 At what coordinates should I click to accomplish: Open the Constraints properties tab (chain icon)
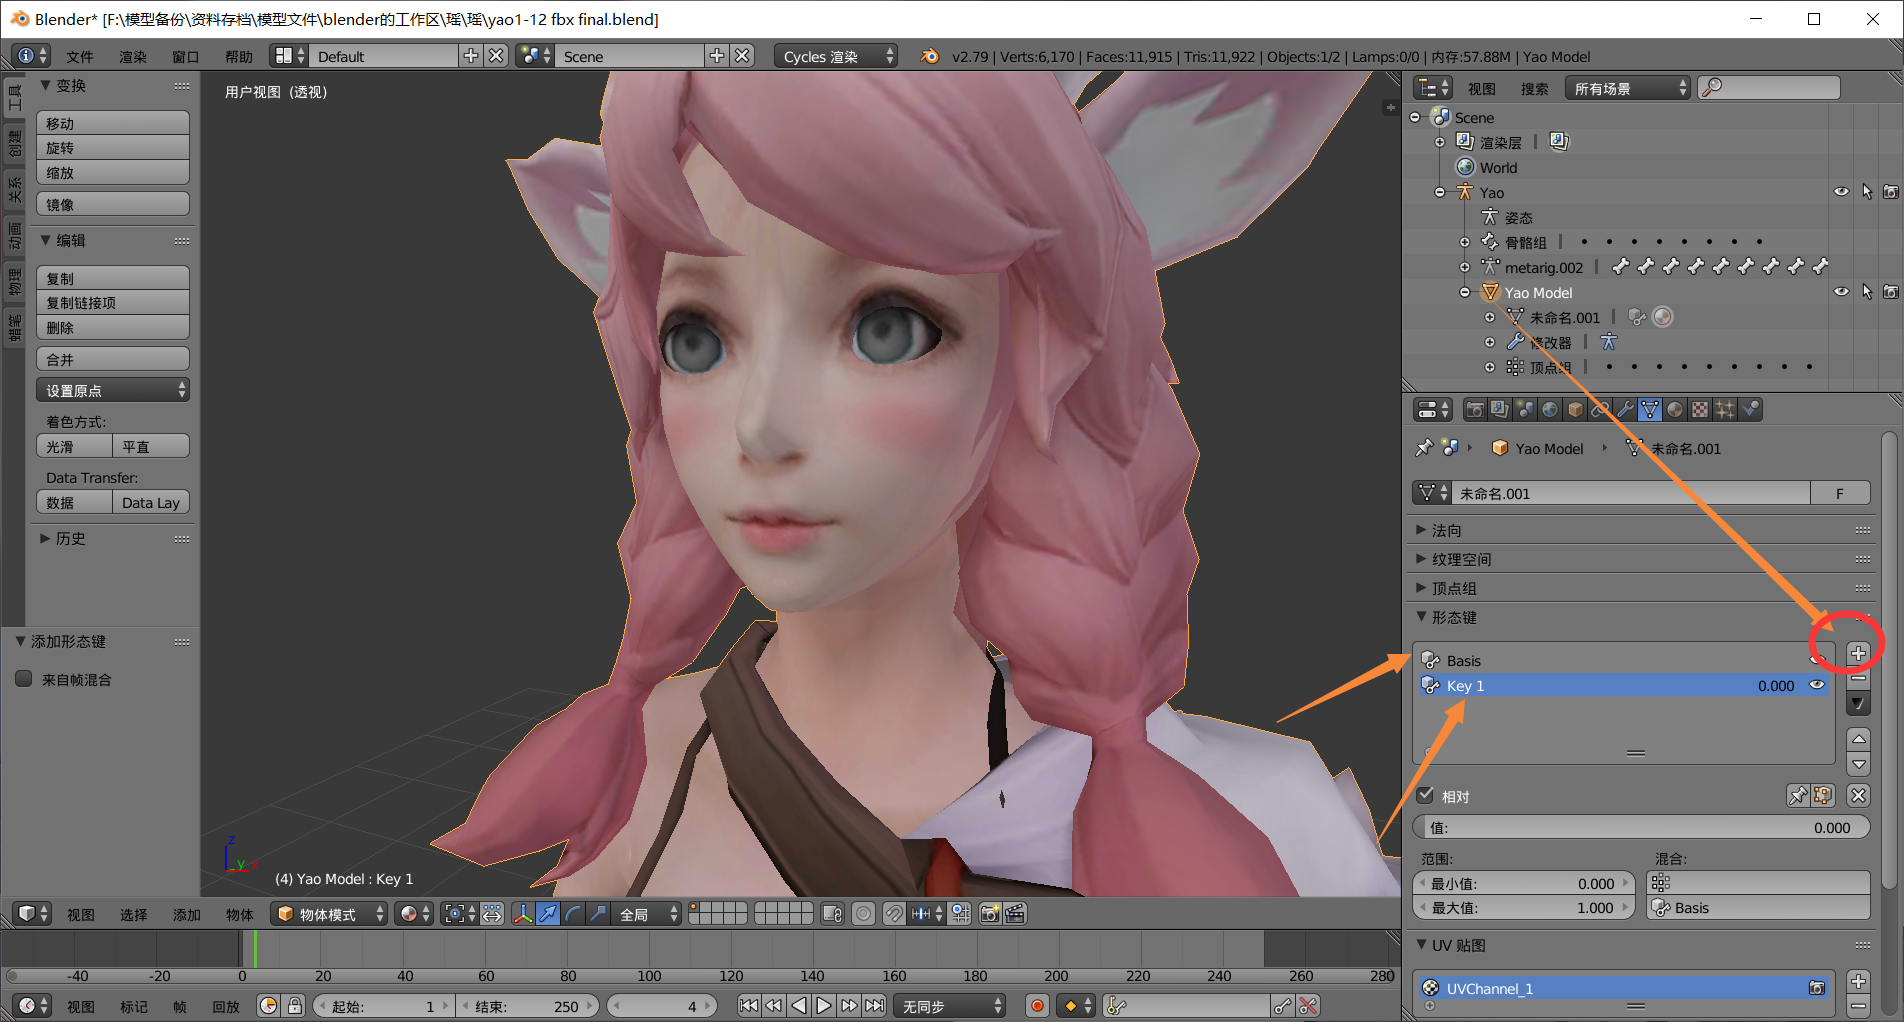1600,409
